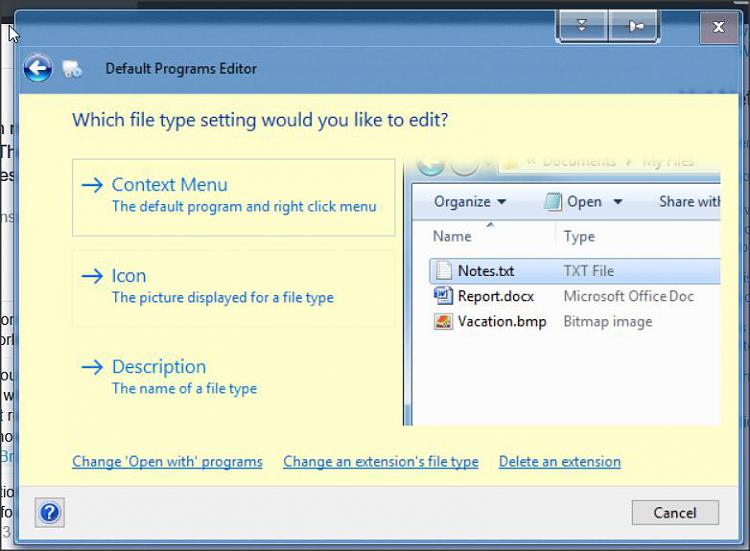Click the notepad icon beside Open in preview

tap(553, 201)
